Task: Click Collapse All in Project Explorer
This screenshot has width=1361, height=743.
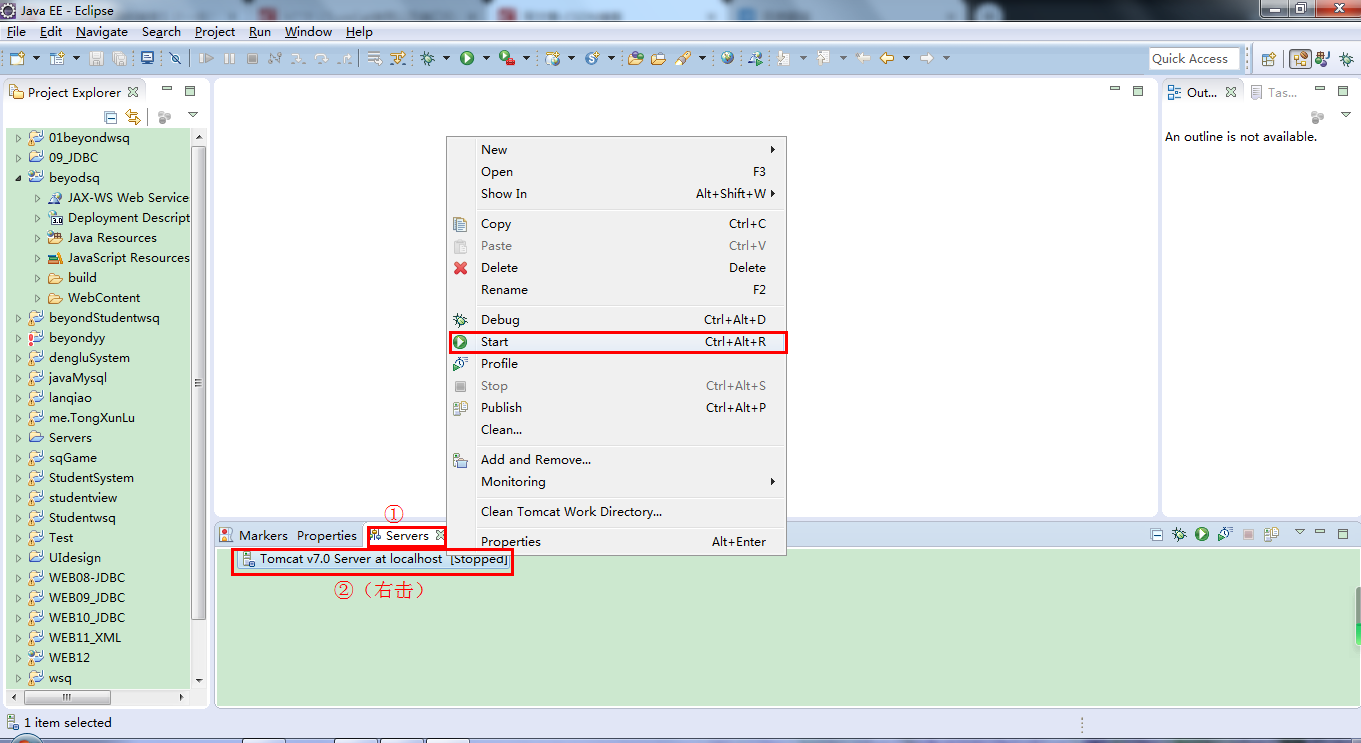Action: 111,117
